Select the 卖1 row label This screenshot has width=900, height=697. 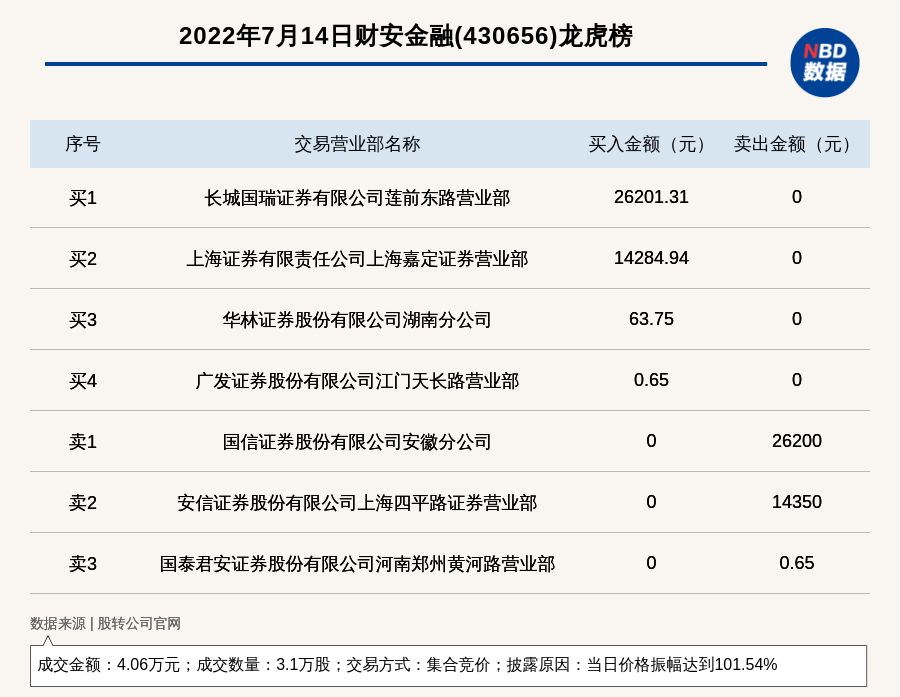(x=83, y=442)
